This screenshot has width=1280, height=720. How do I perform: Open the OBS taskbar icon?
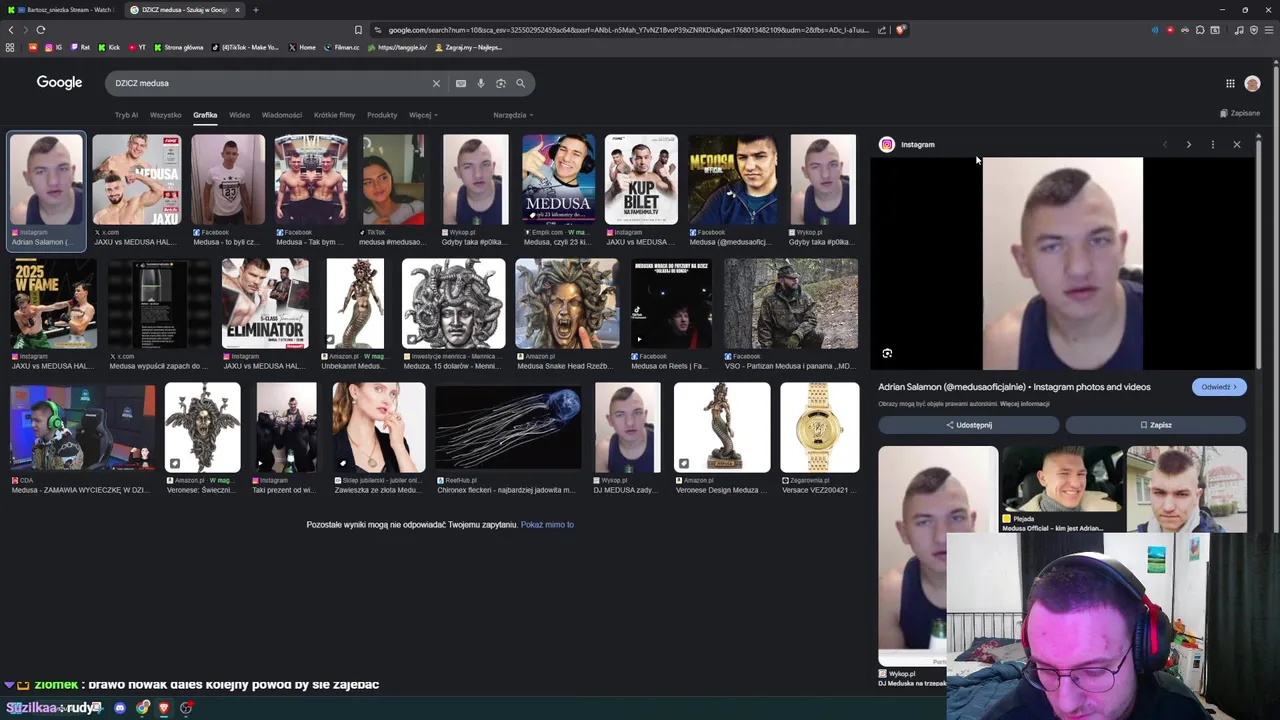(186, 708)
